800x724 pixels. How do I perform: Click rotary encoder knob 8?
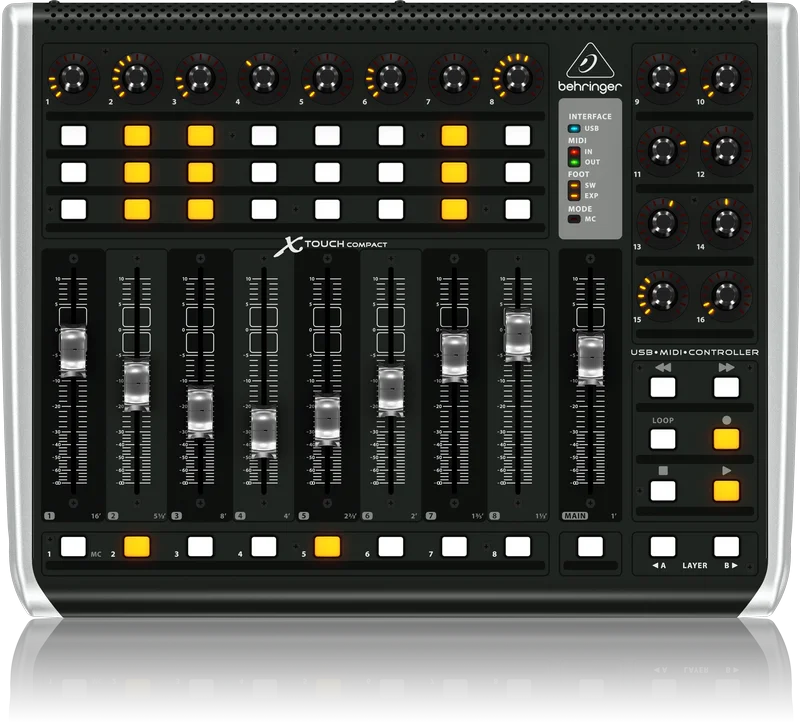517,78
